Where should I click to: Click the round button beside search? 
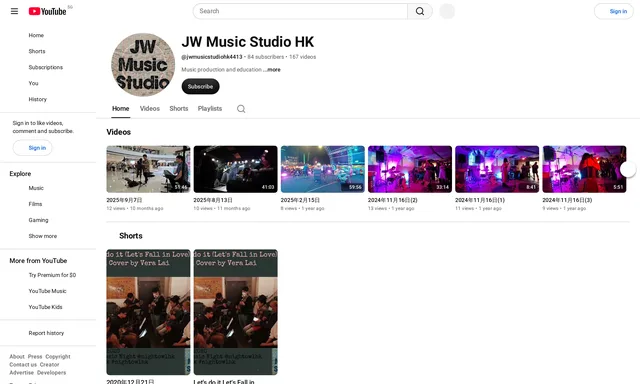click(447, 11)
